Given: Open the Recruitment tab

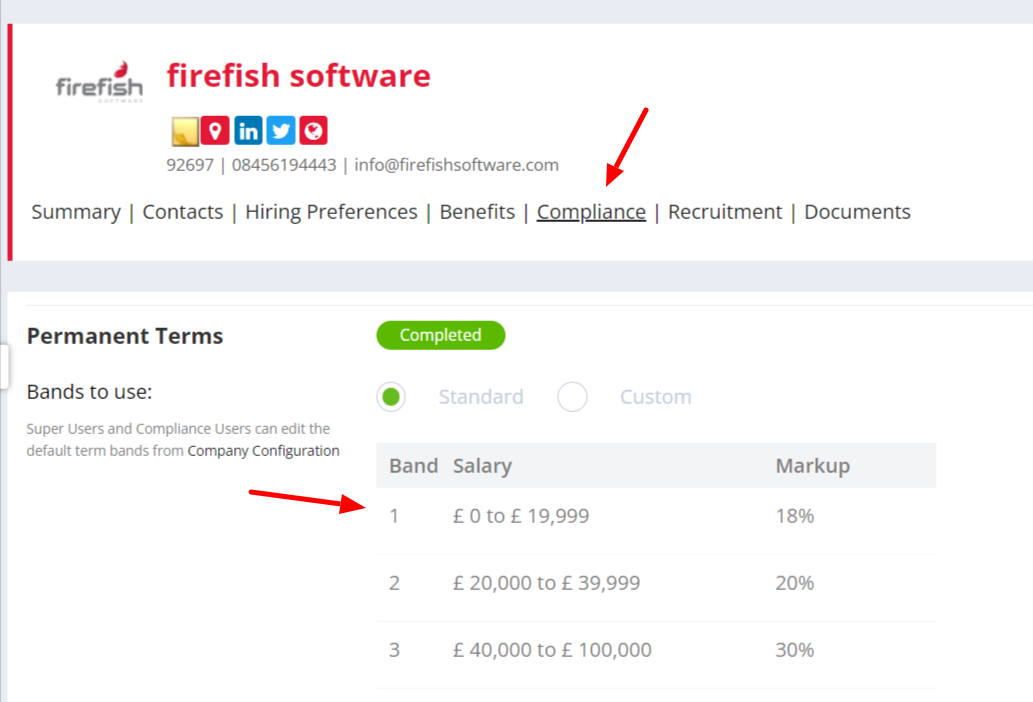Looking at the screenshot, I should pos(725,212).
